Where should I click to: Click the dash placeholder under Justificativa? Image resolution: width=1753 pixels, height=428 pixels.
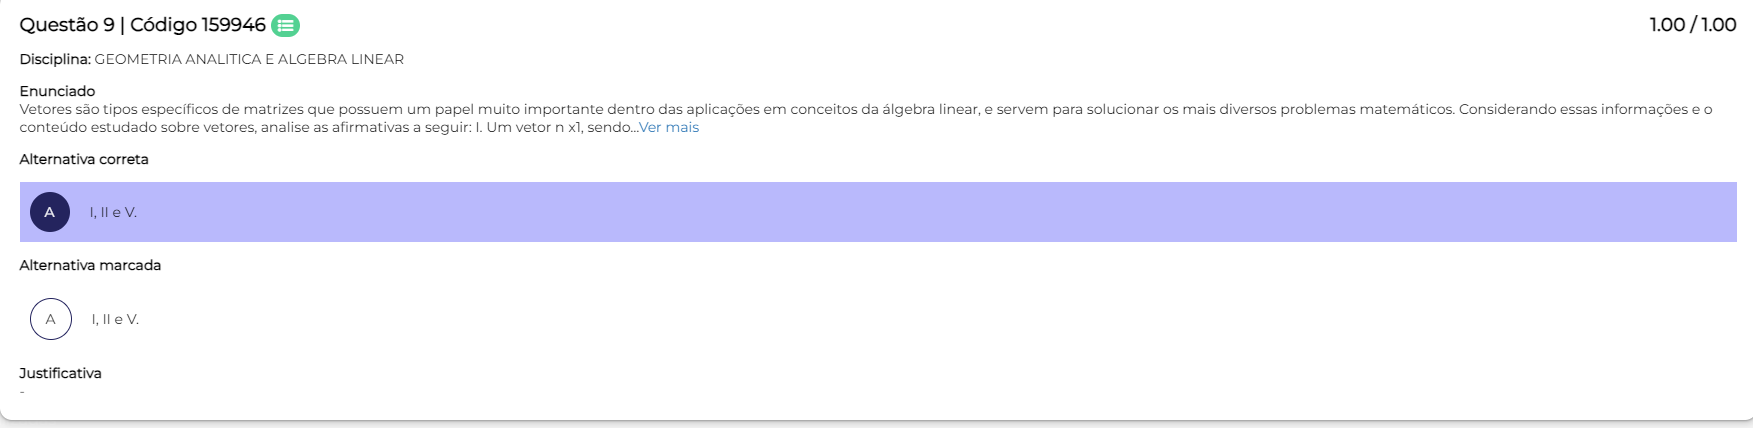pyautogui.click(x=23, y=391)
